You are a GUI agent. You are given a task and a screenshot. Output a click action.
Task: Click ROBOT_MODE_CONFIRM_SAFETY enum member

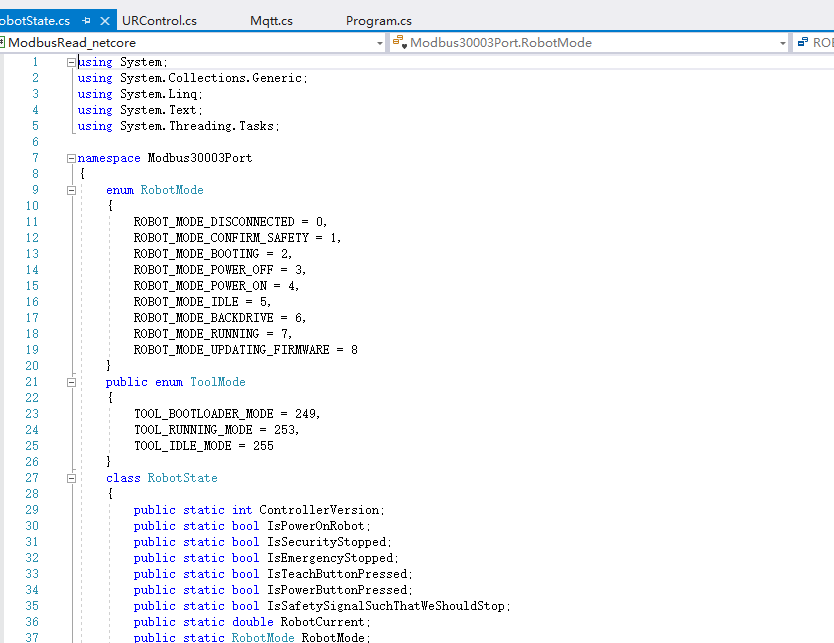(221, 238)
